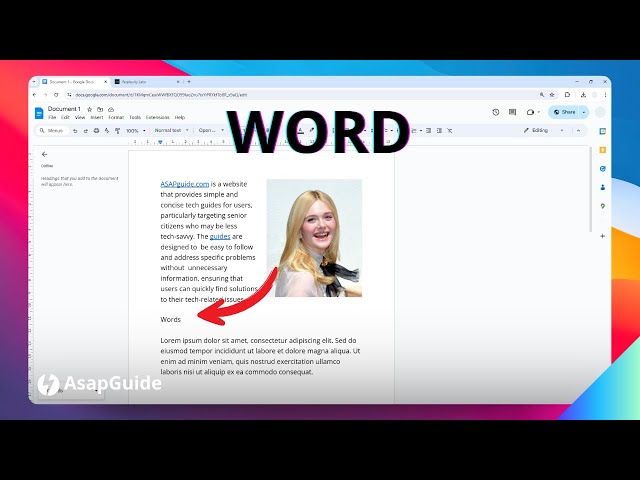Open the Editing mode dropdown
Image resolution: width=640 pixels, height=480 pixels.
(x=544, y=131)
